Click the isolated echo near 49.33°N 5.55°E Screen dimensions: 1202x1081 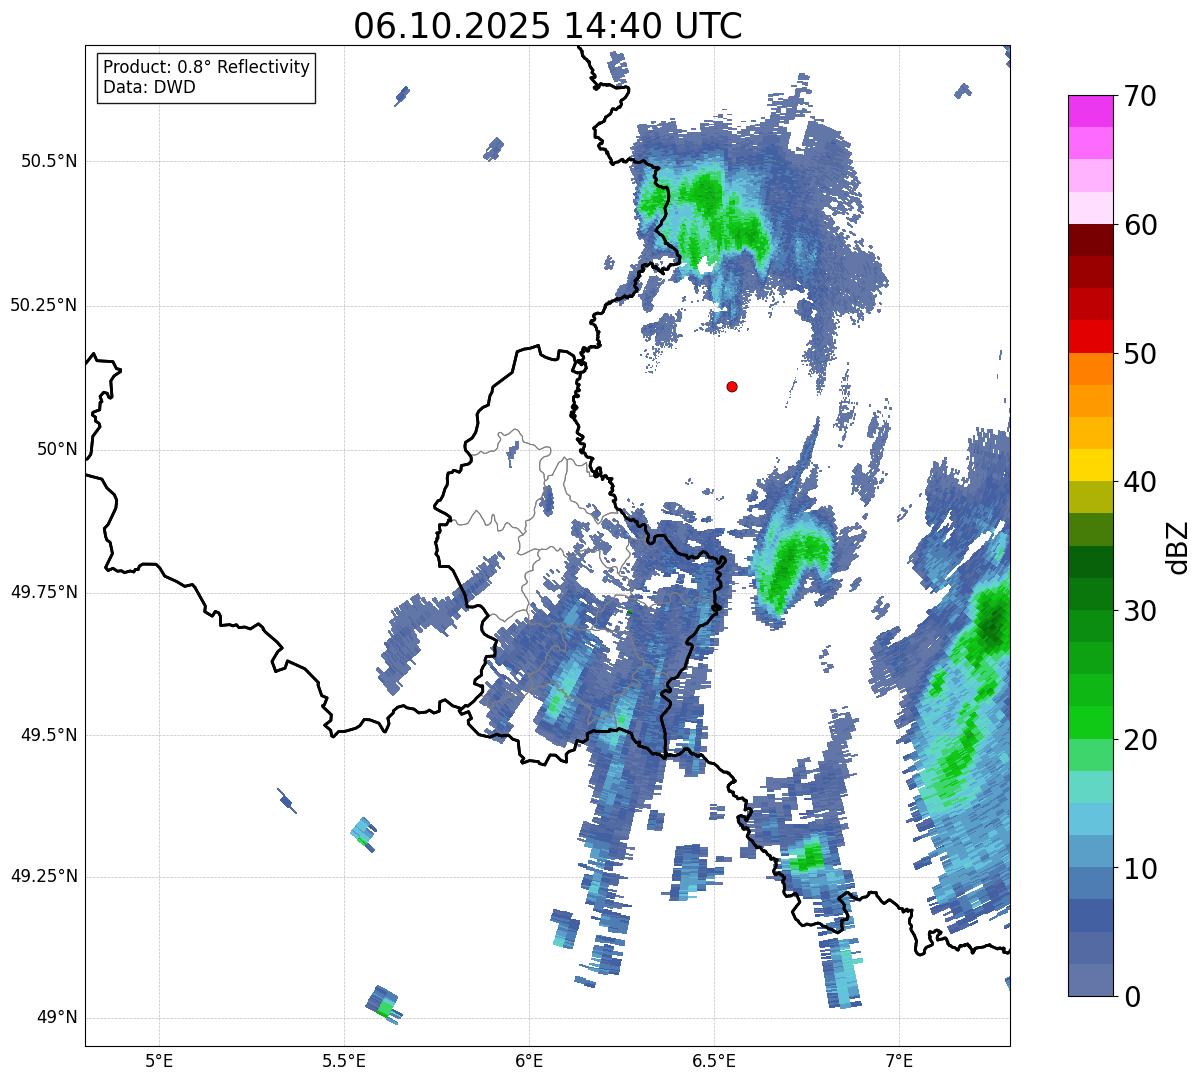pyautogui.click(x=364, y=833)
